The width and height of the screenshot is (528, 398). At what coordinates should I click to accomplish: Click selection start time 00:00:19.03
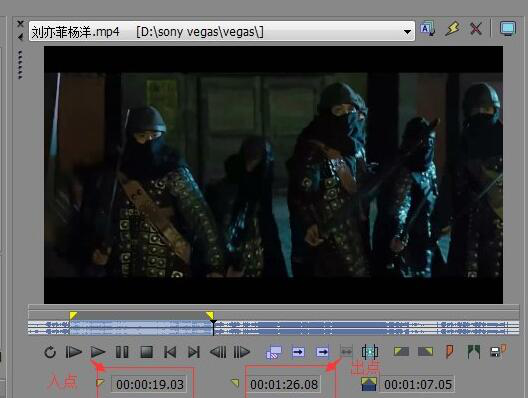(150, 384)
